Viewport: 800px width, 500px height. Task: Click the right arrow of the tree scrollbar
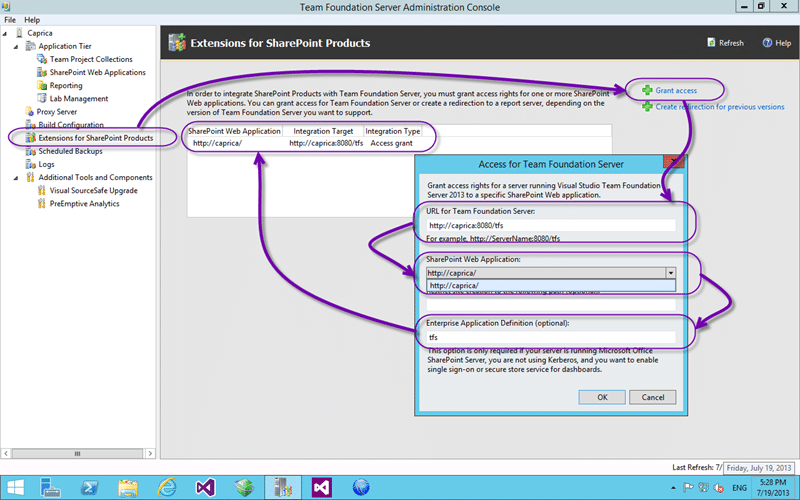[150, 453]
